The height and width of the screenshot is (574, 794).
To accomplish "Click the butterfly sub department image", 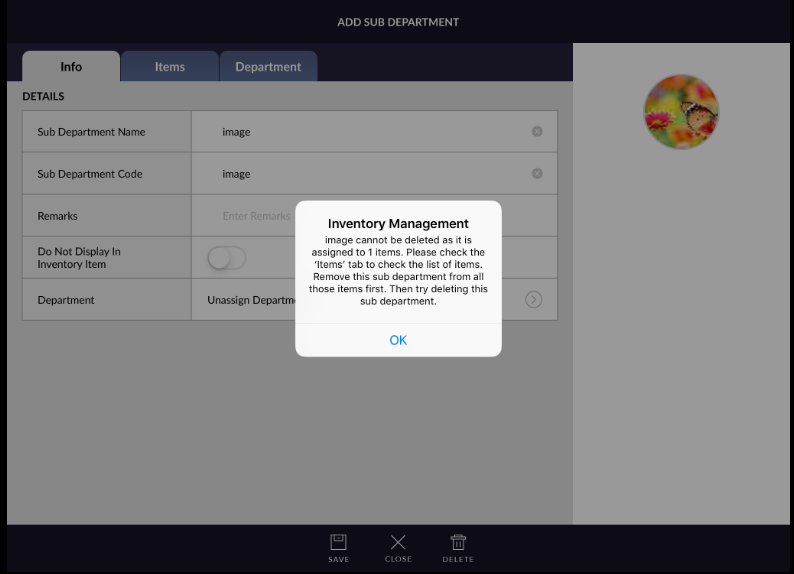I will (x=681, y=111).
